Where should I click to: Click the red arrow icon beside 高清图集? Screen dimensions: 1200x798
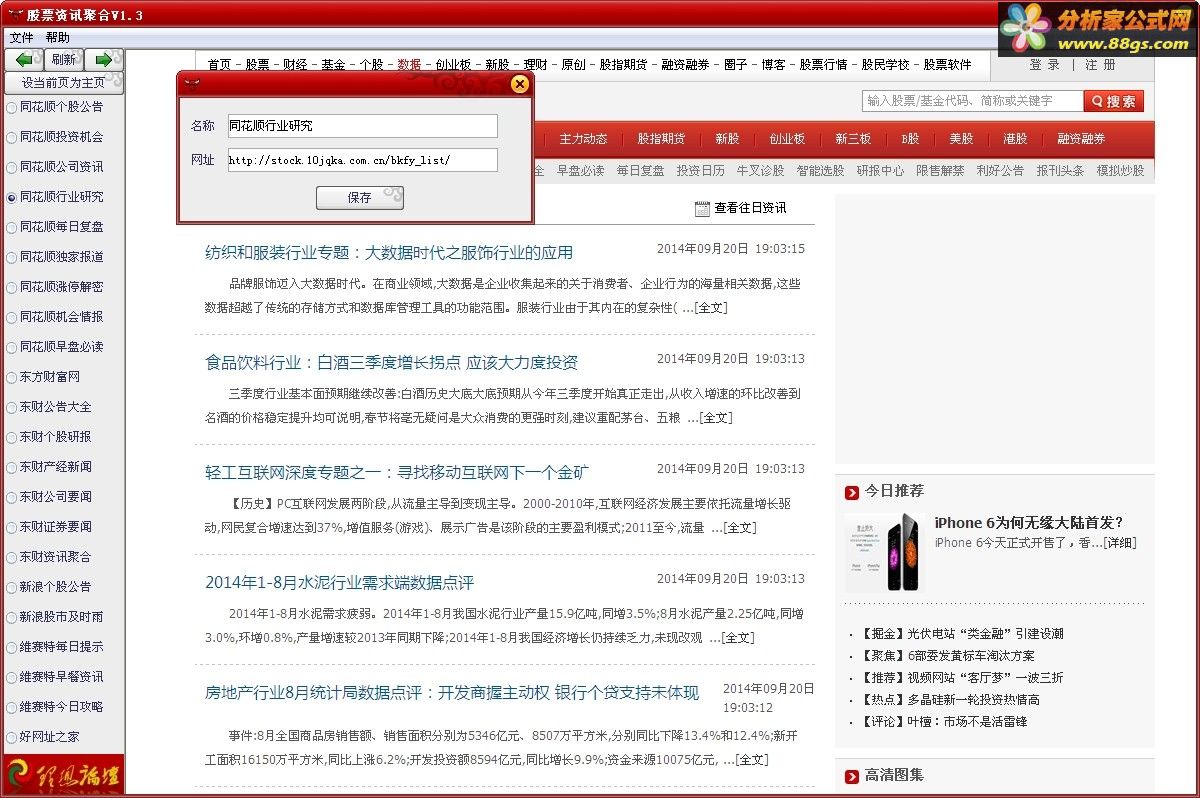coord(852,775)
